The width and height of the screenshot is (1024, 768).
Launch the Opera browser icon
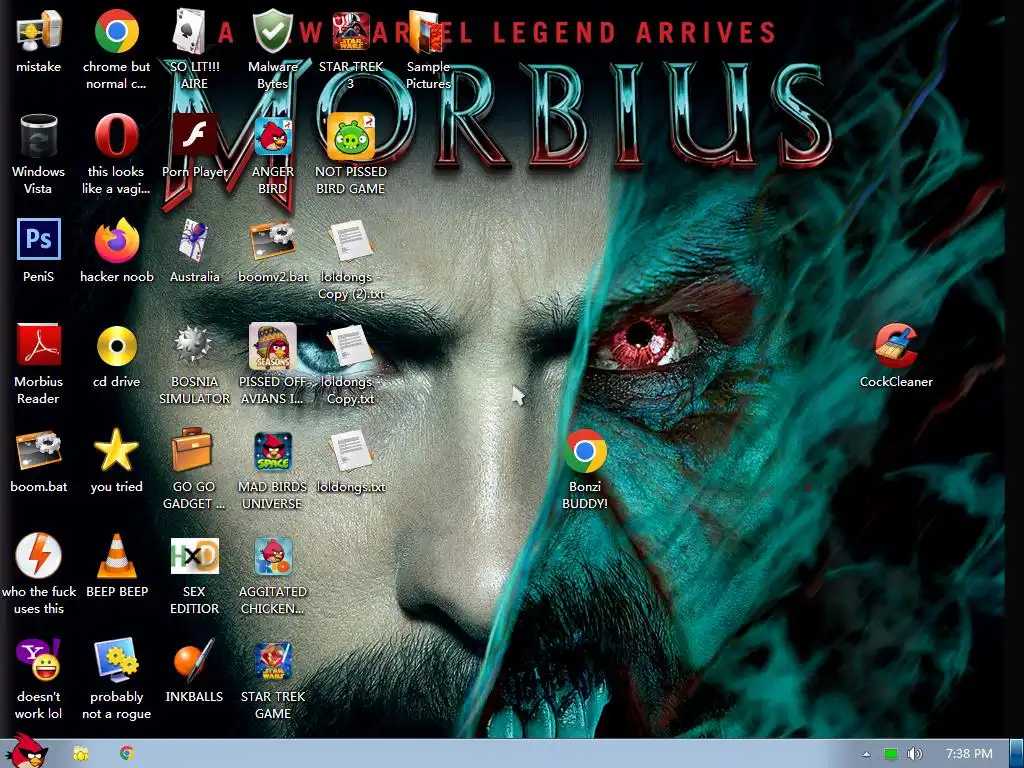tap(116, 136)
